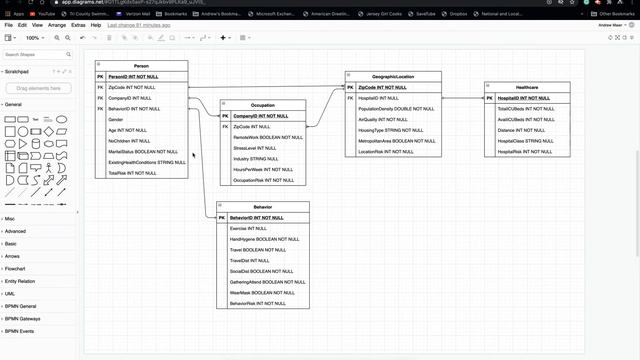This screenshot has width=640, height=360.
Task: Open the Other Bookmarks folder
Action: [x=613, y=14]
